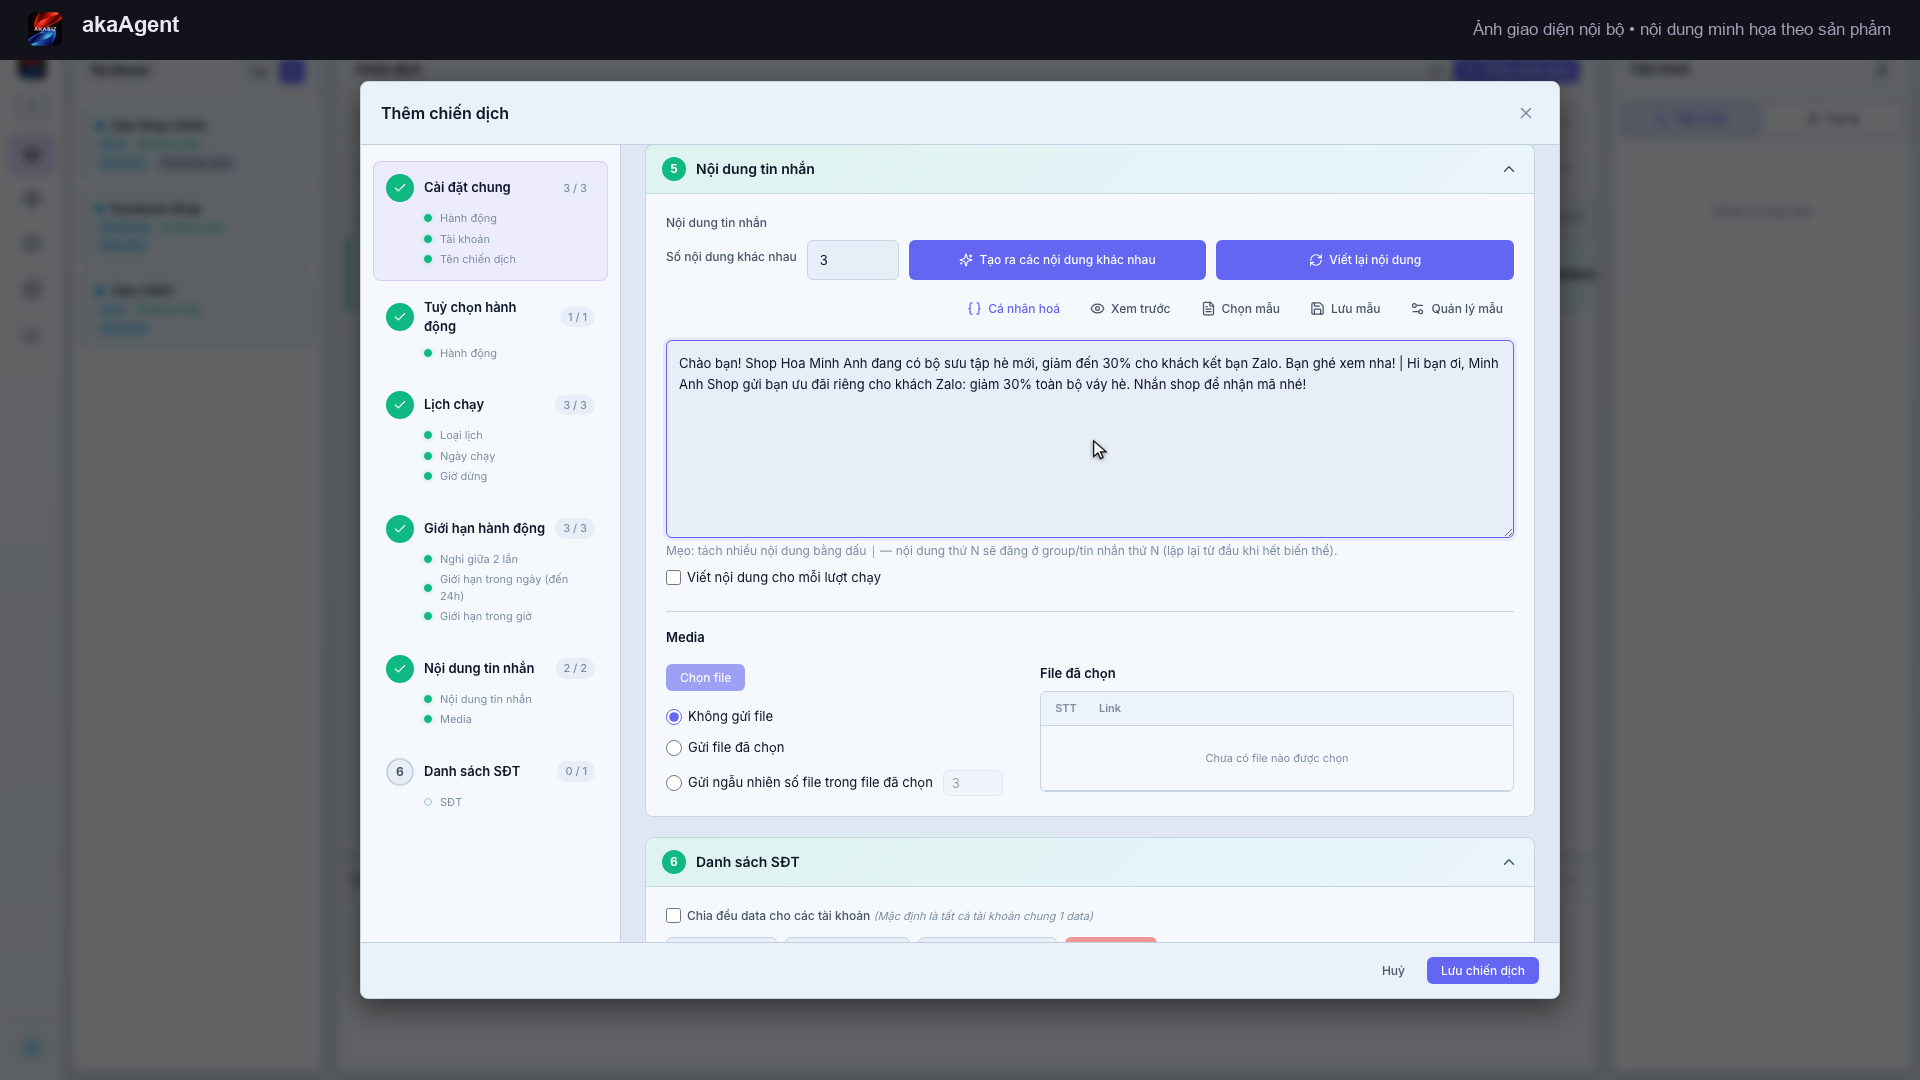Click the sliders icon for Quản lý mẫu
This screenshot has height=1080, width=1920.
tap(1417, 309)
